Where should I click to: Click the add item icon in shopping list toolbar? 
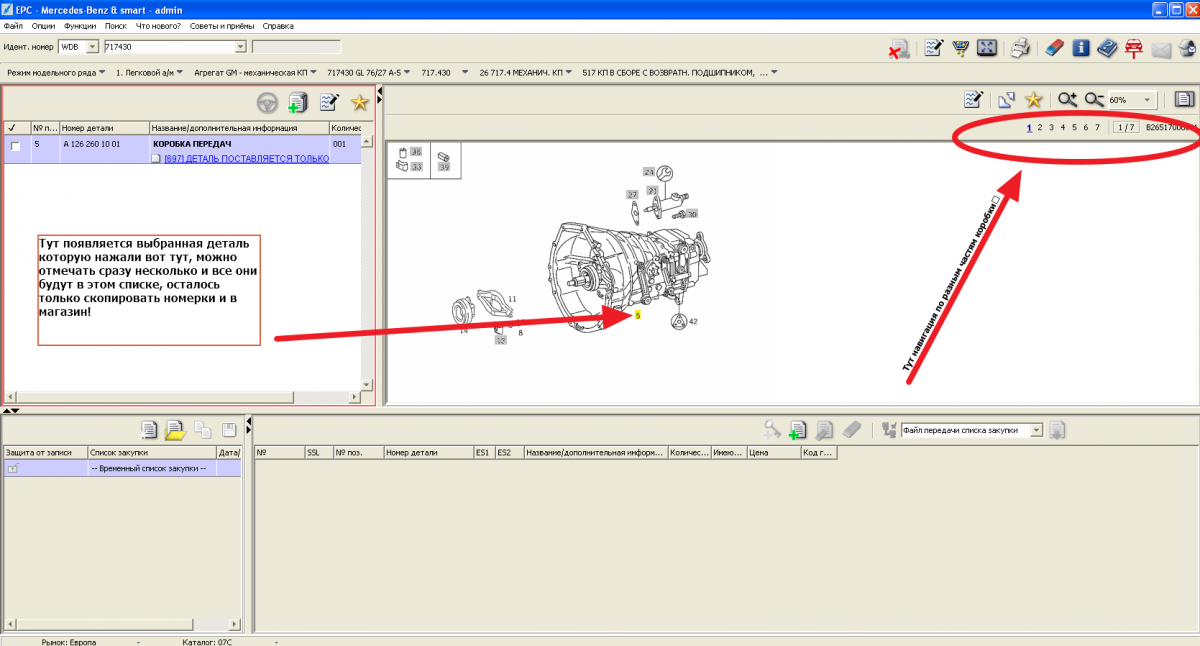tap(797, 430)
